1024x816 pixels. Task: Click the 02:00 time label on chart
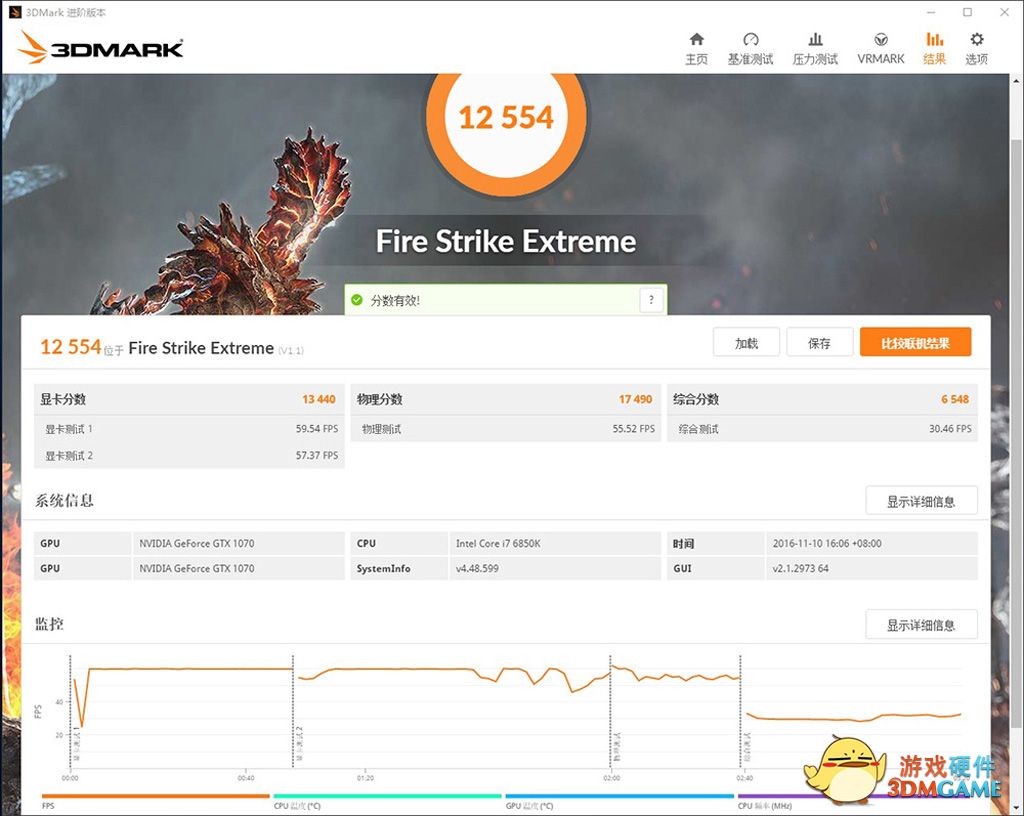pos(612,778)
